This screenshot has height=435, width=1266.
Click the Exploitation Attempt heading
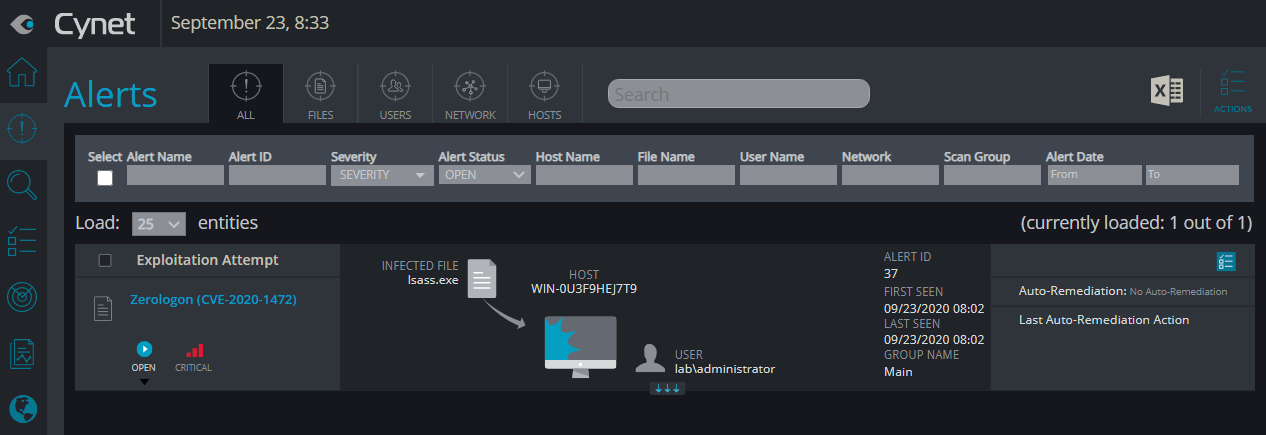208,260
